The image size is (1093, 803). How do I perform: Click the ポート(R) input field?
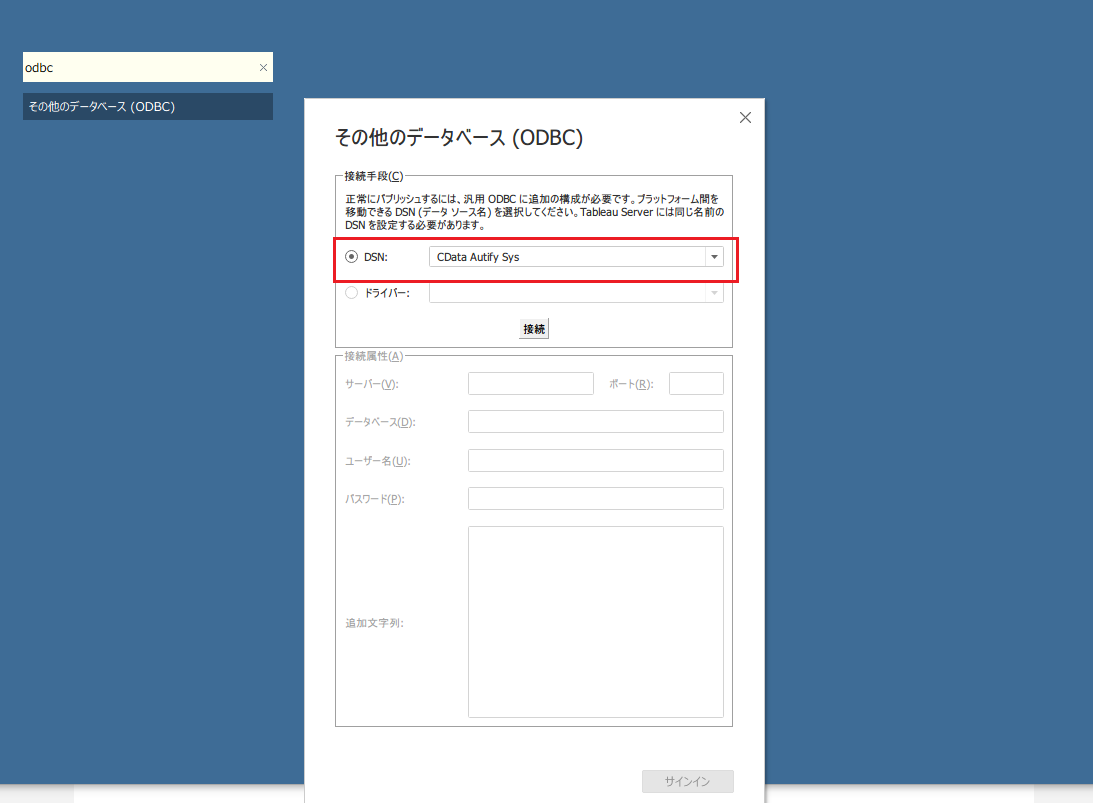click(696, 383)
